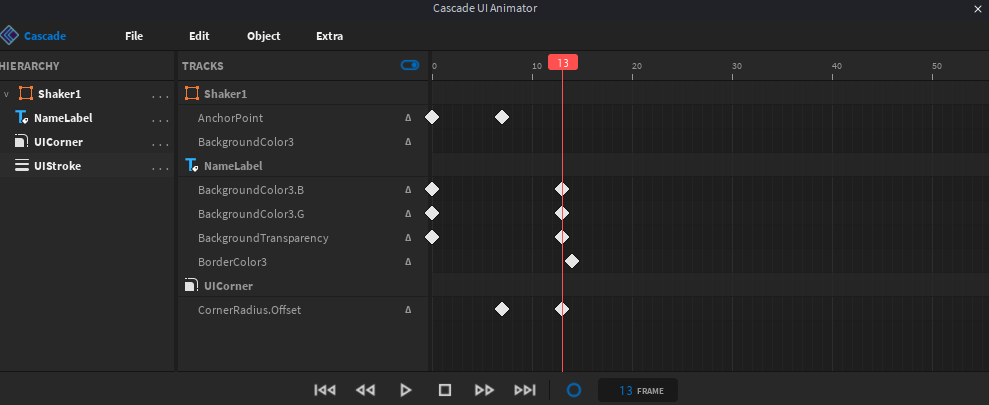Play the animation
989x405 pixels.
click(x=405, y=390)
